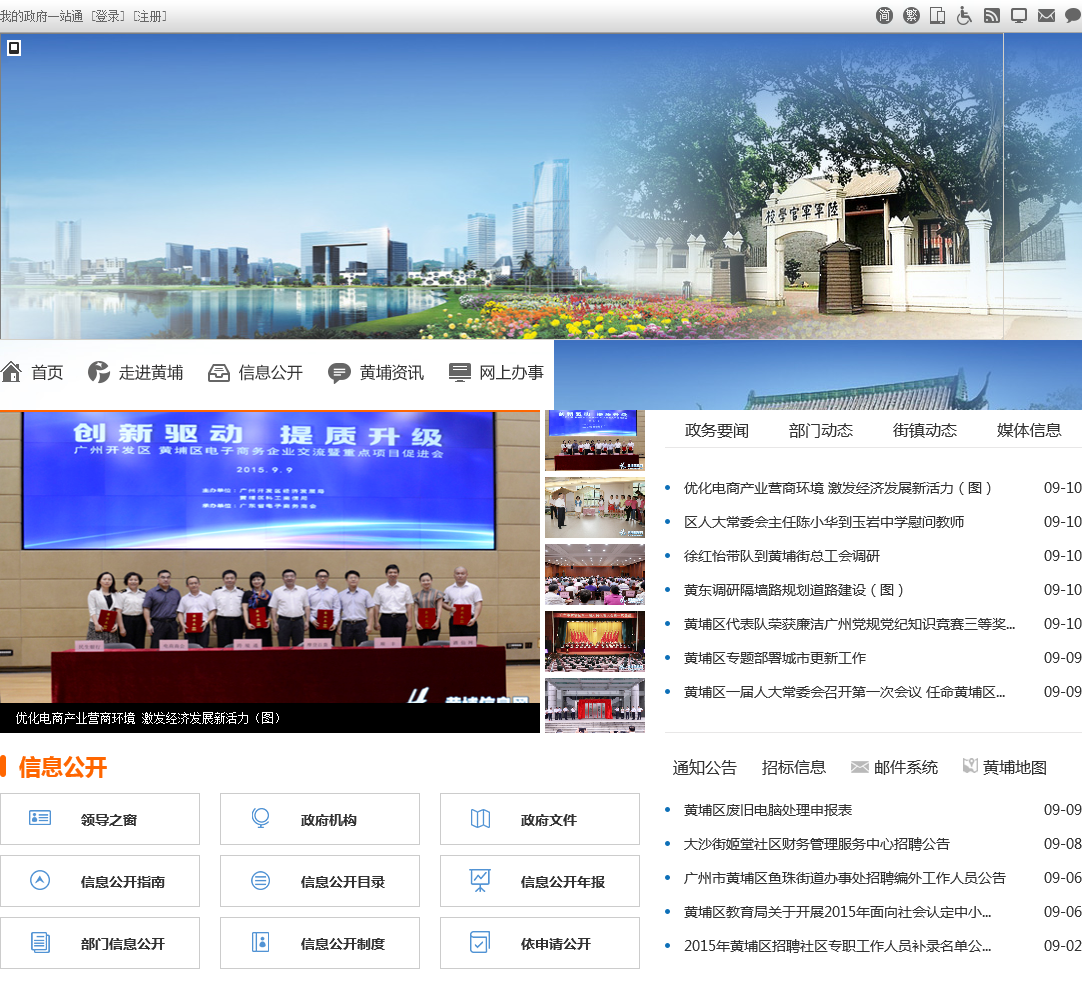Open the 信息公开制度 card
The height and width of the screenshot is (984, 1082).
[319, 943]
